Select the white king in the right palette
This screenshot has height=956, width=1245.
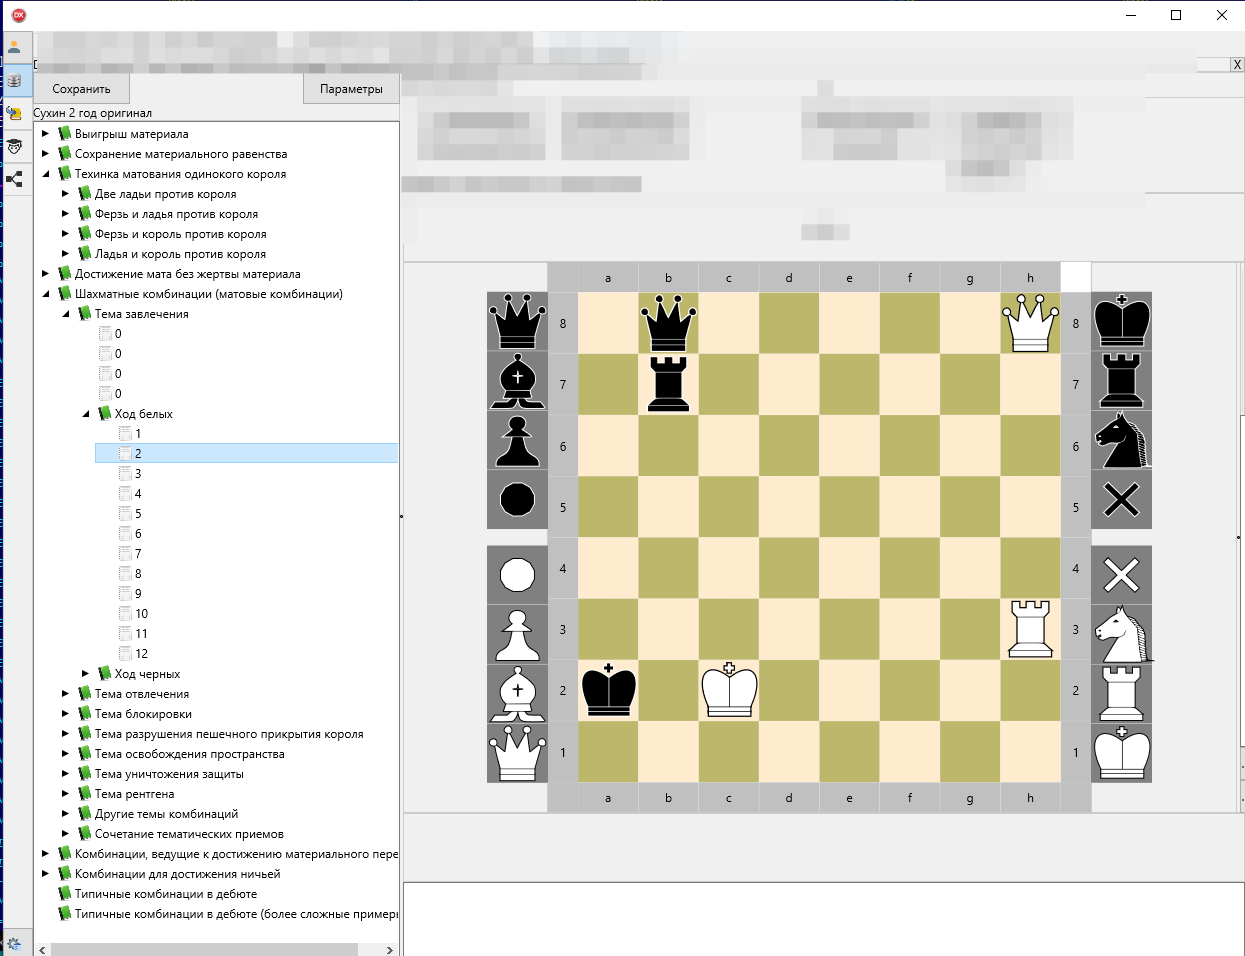pos(1121,753)
